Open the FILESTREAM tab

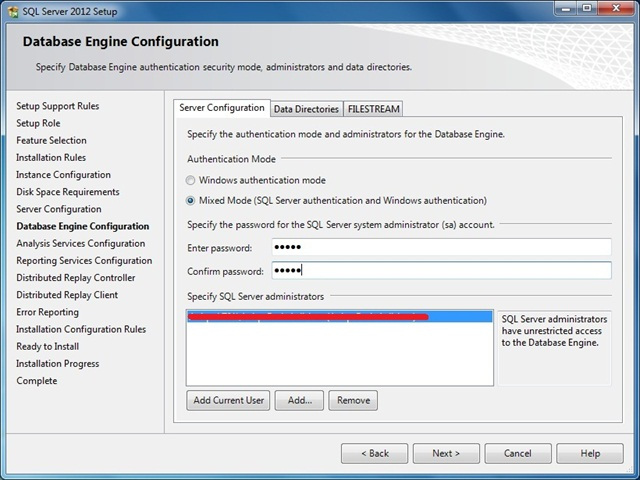(373, 109)
